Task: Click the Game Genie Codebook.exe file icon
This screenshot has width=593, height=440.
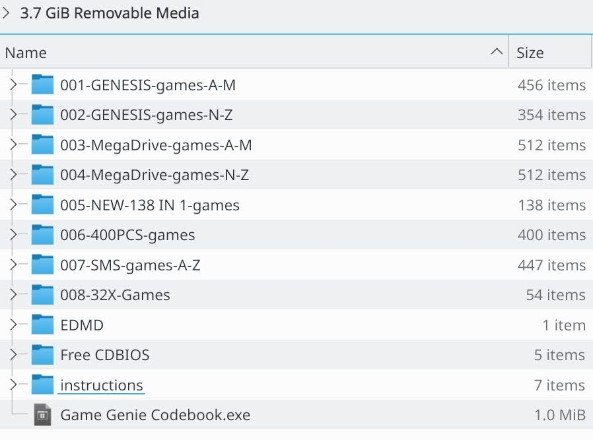Action: click(x=42, y=415)
